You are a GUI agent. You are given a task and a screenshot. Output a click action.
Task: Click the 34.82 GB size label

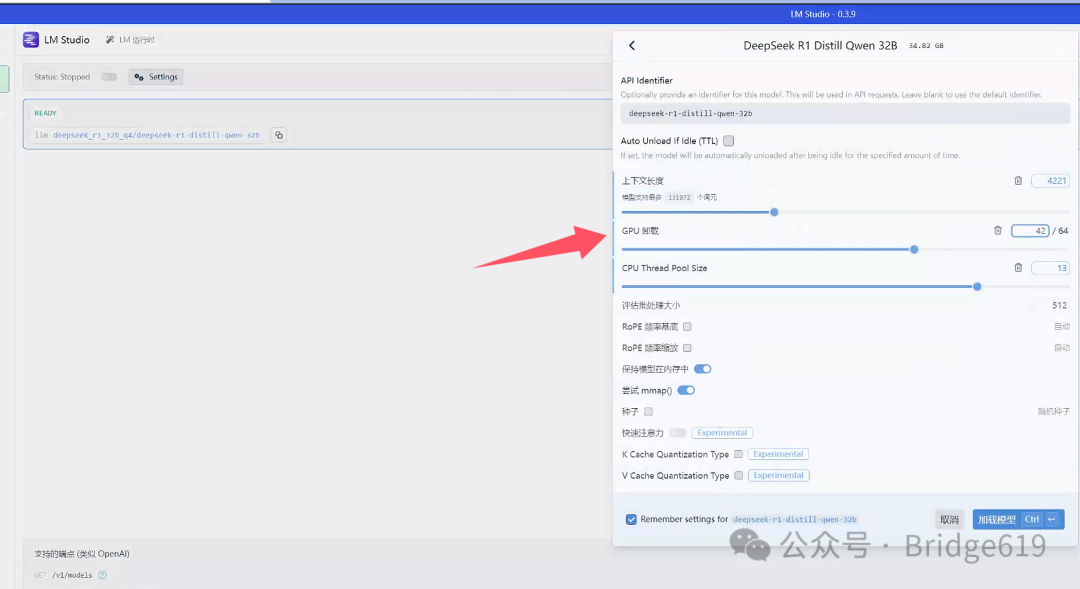click(926, 45)
